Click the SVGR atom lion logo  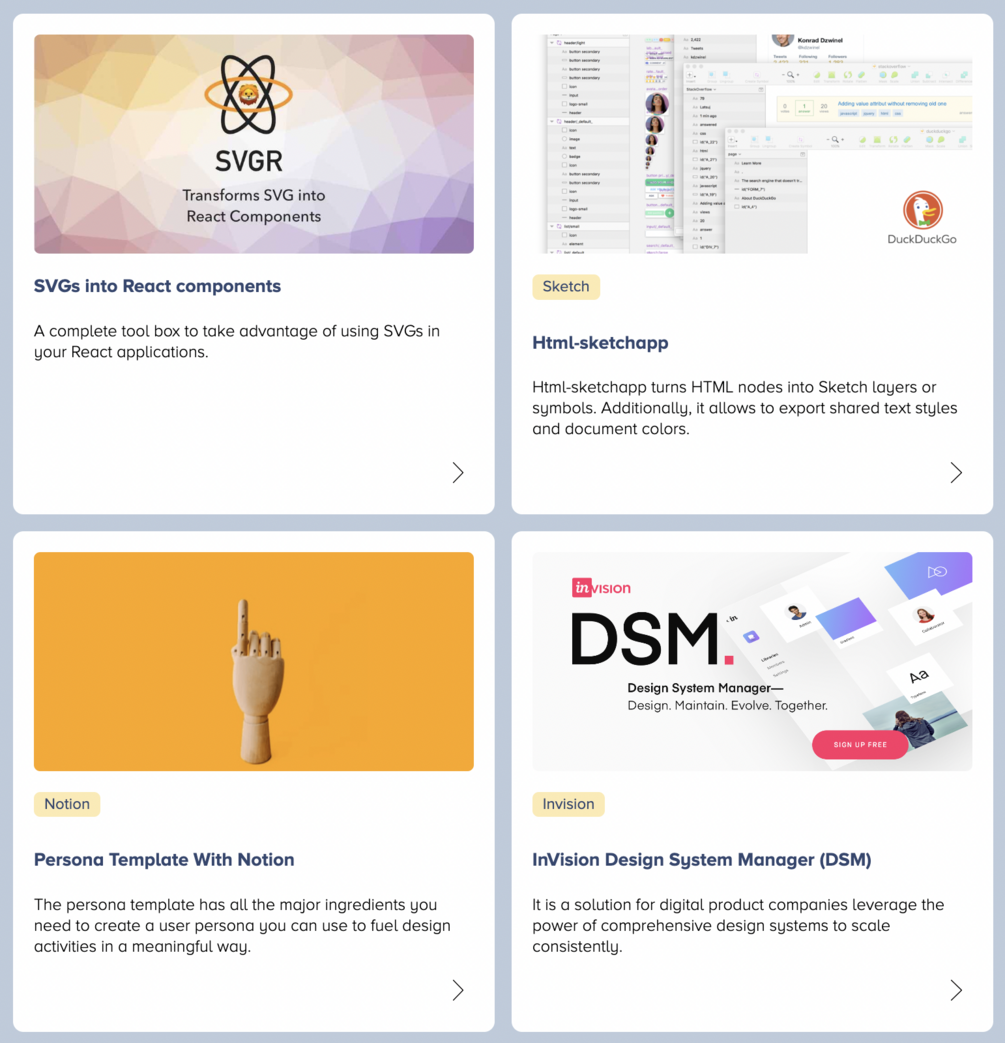248,95
